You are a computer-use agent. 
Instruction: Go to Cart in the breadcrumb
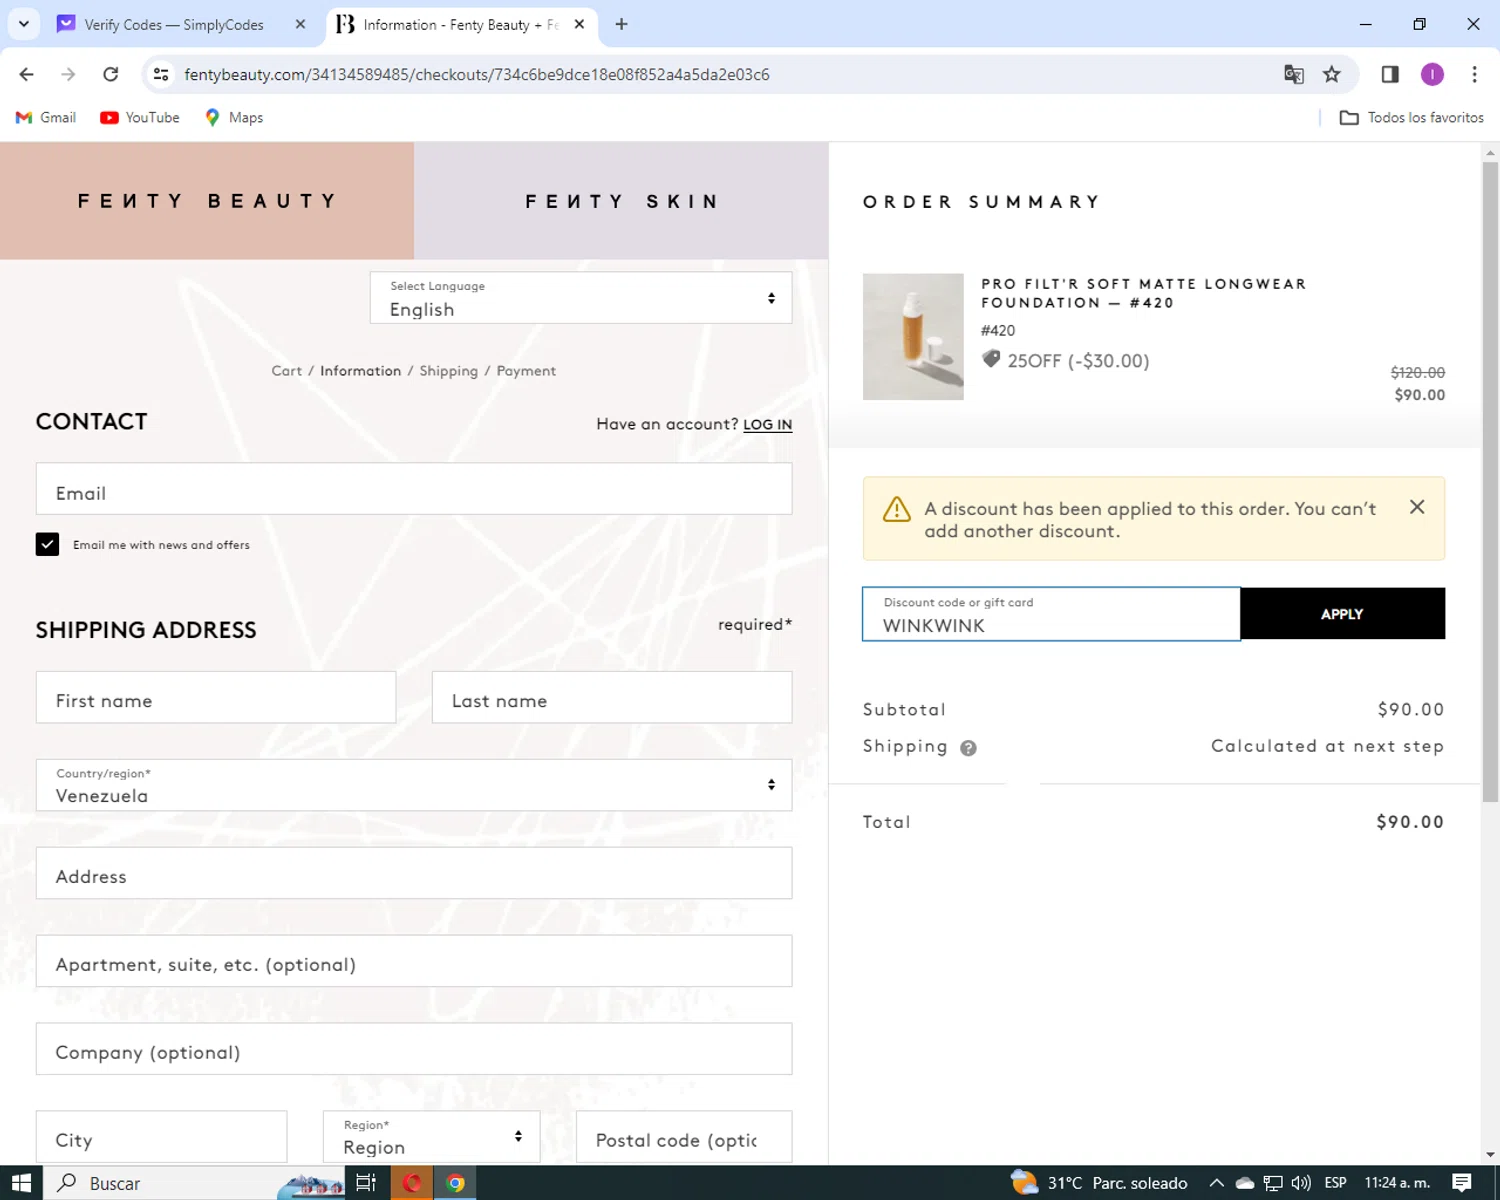[286, 371]
